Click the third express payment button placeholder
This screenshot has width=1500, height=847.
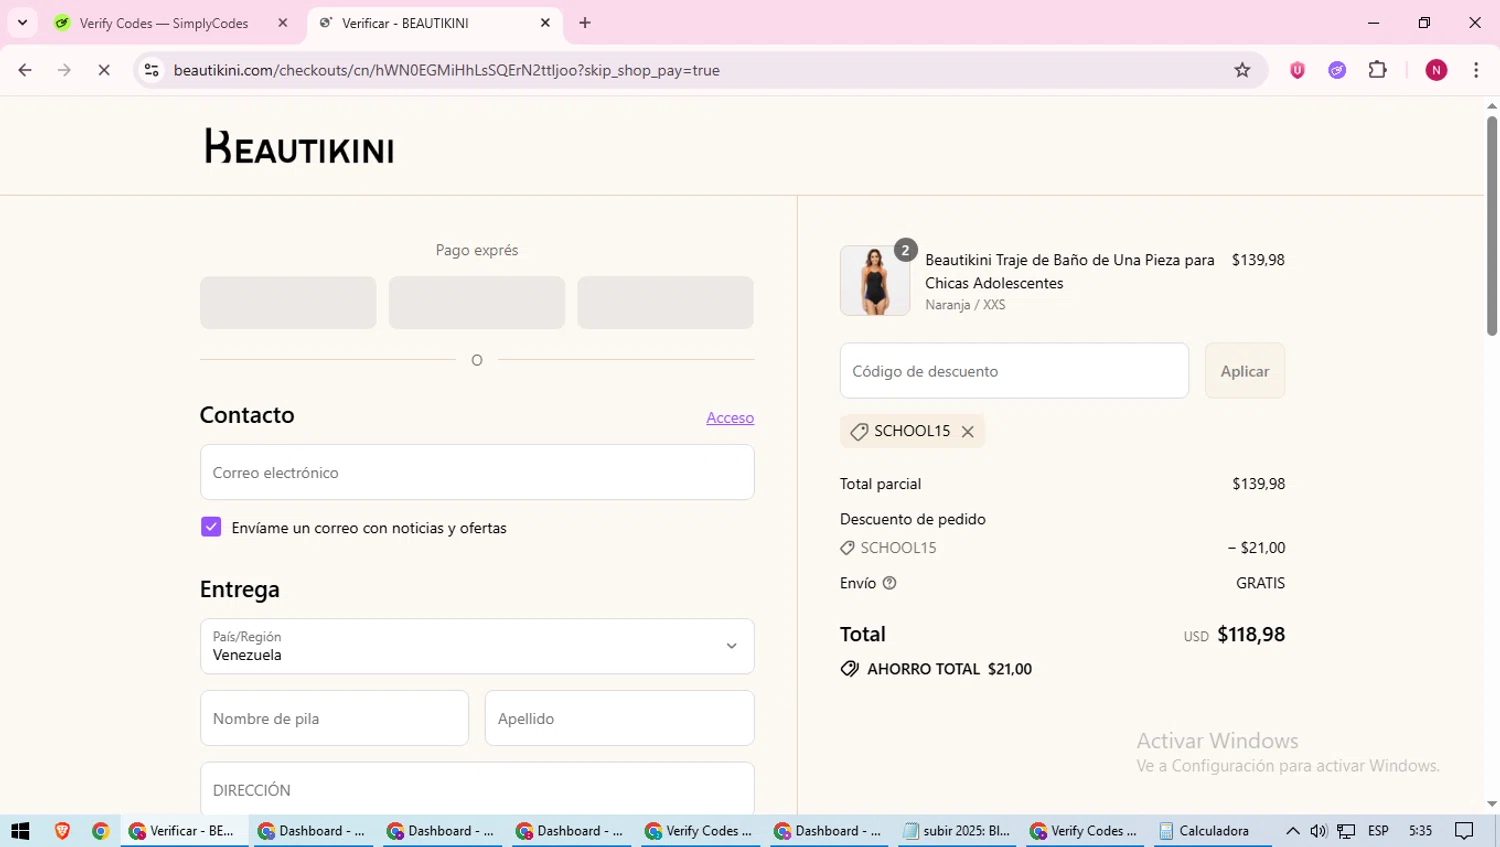pos(665,302)
